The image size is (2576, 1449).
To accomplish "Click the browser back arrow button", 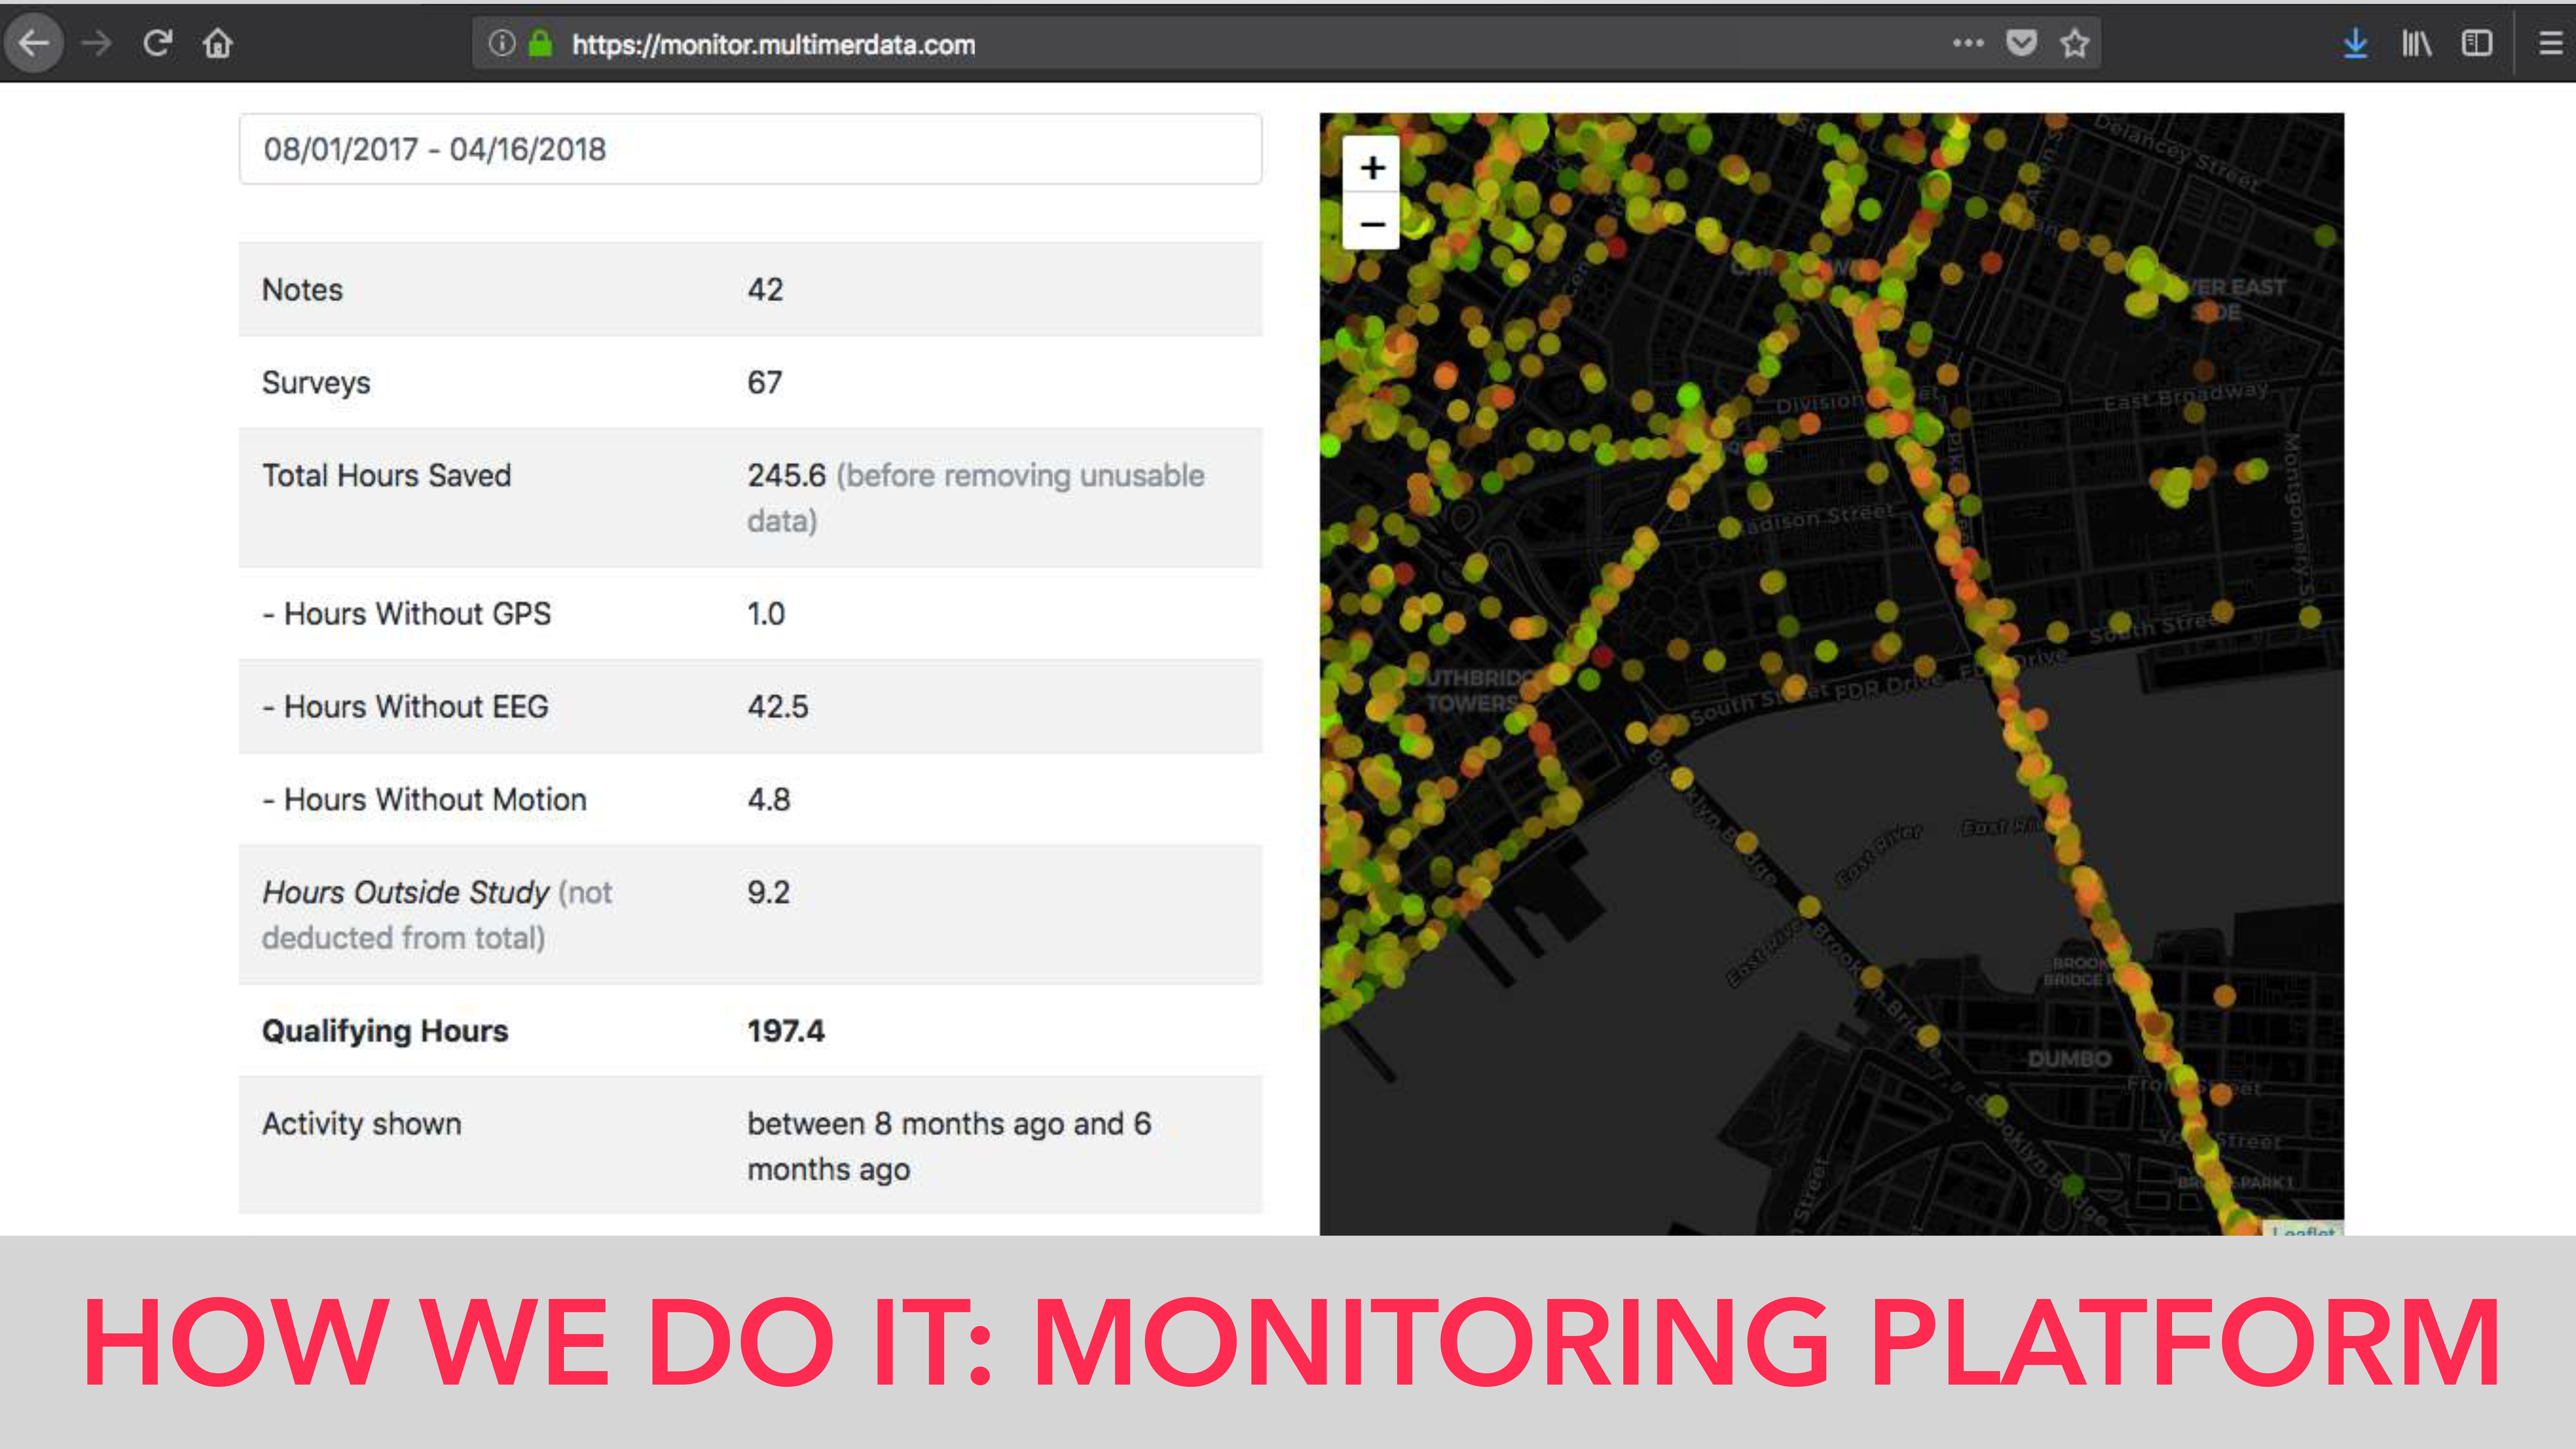I will [34, 43].
